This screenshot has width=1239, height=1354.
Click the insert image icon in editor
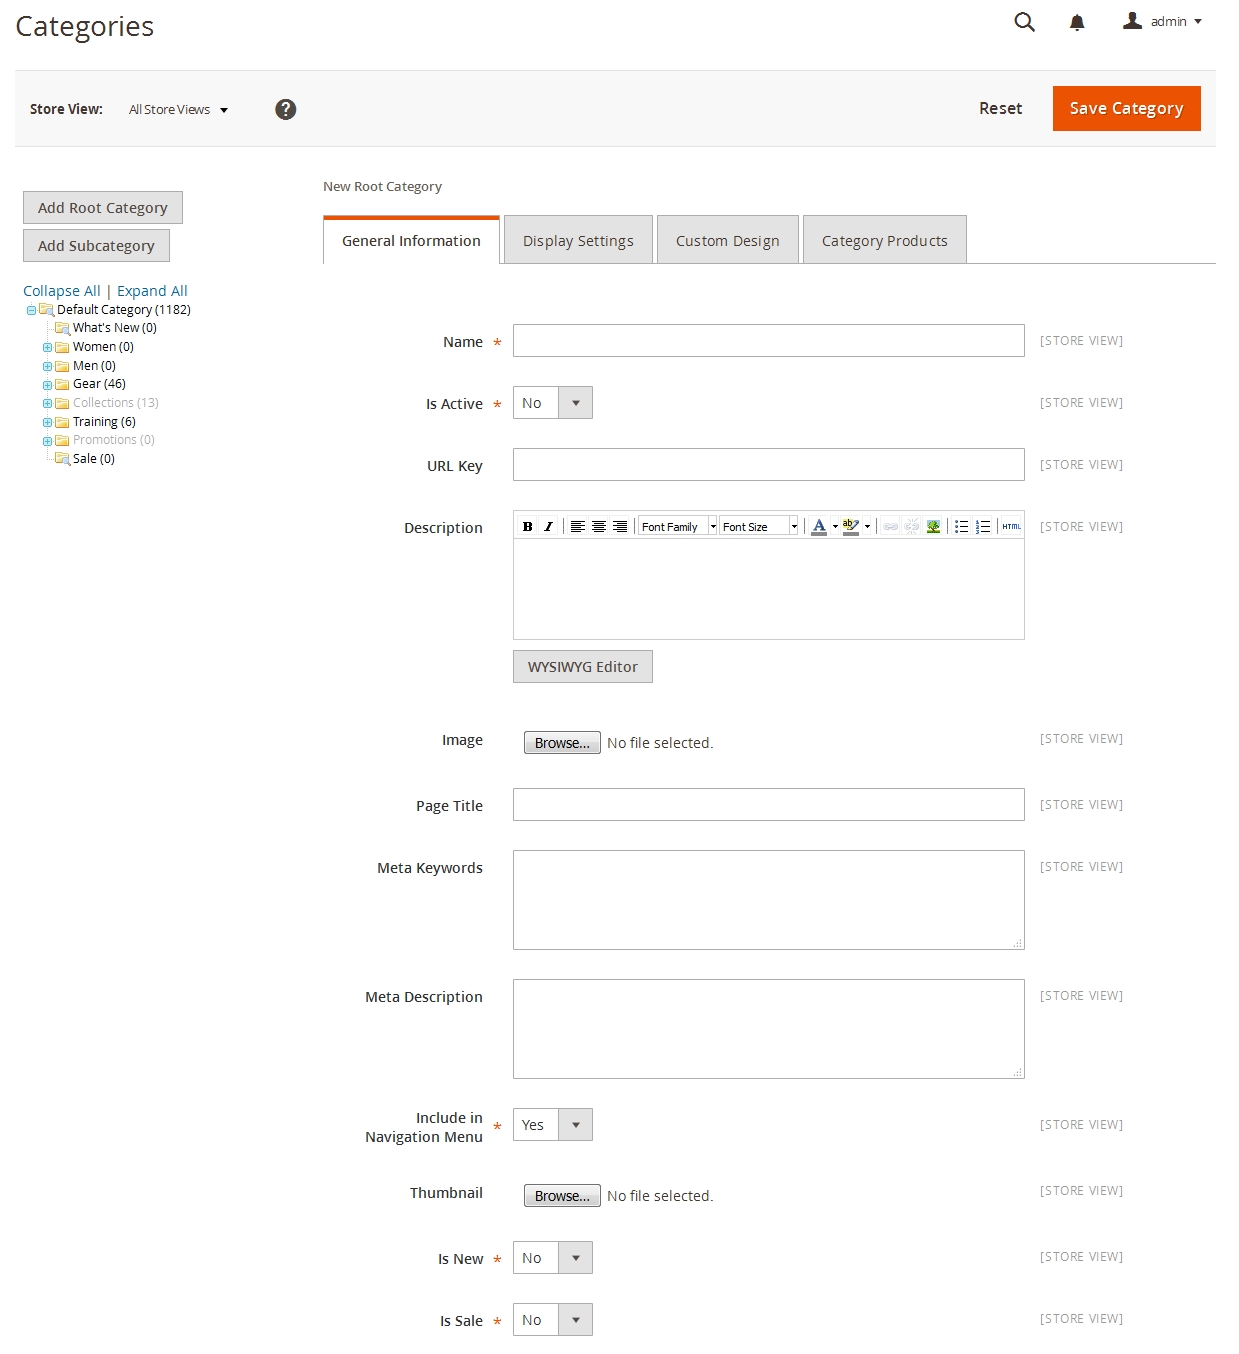[933, 526]
